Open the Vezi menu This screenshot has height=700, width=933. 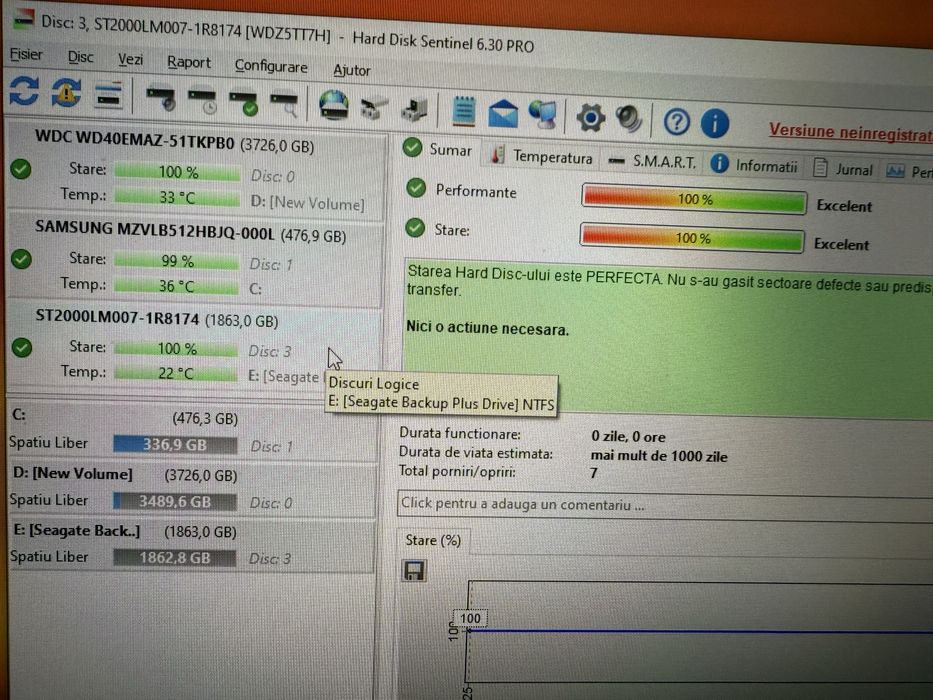[130, 60]
